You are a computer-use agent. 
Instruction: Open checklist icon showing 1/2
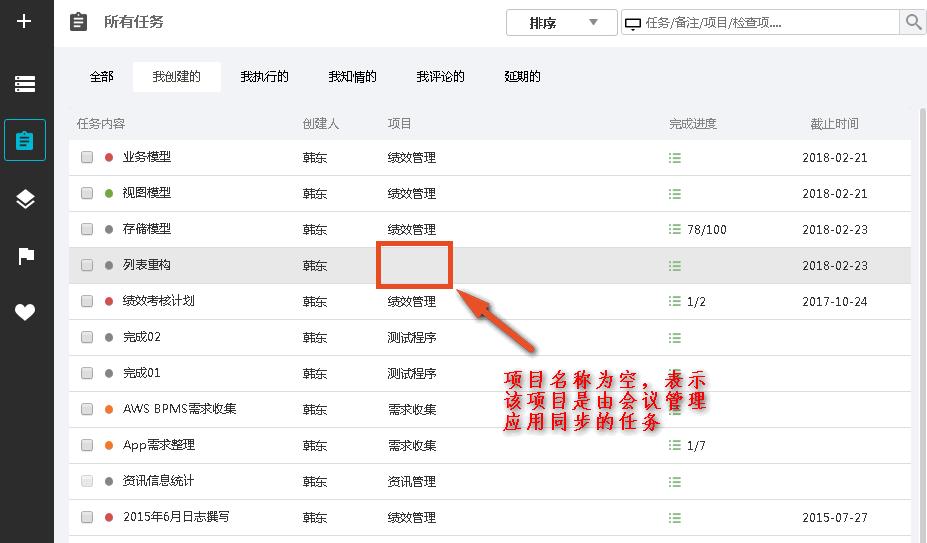[x=675, y=301]
